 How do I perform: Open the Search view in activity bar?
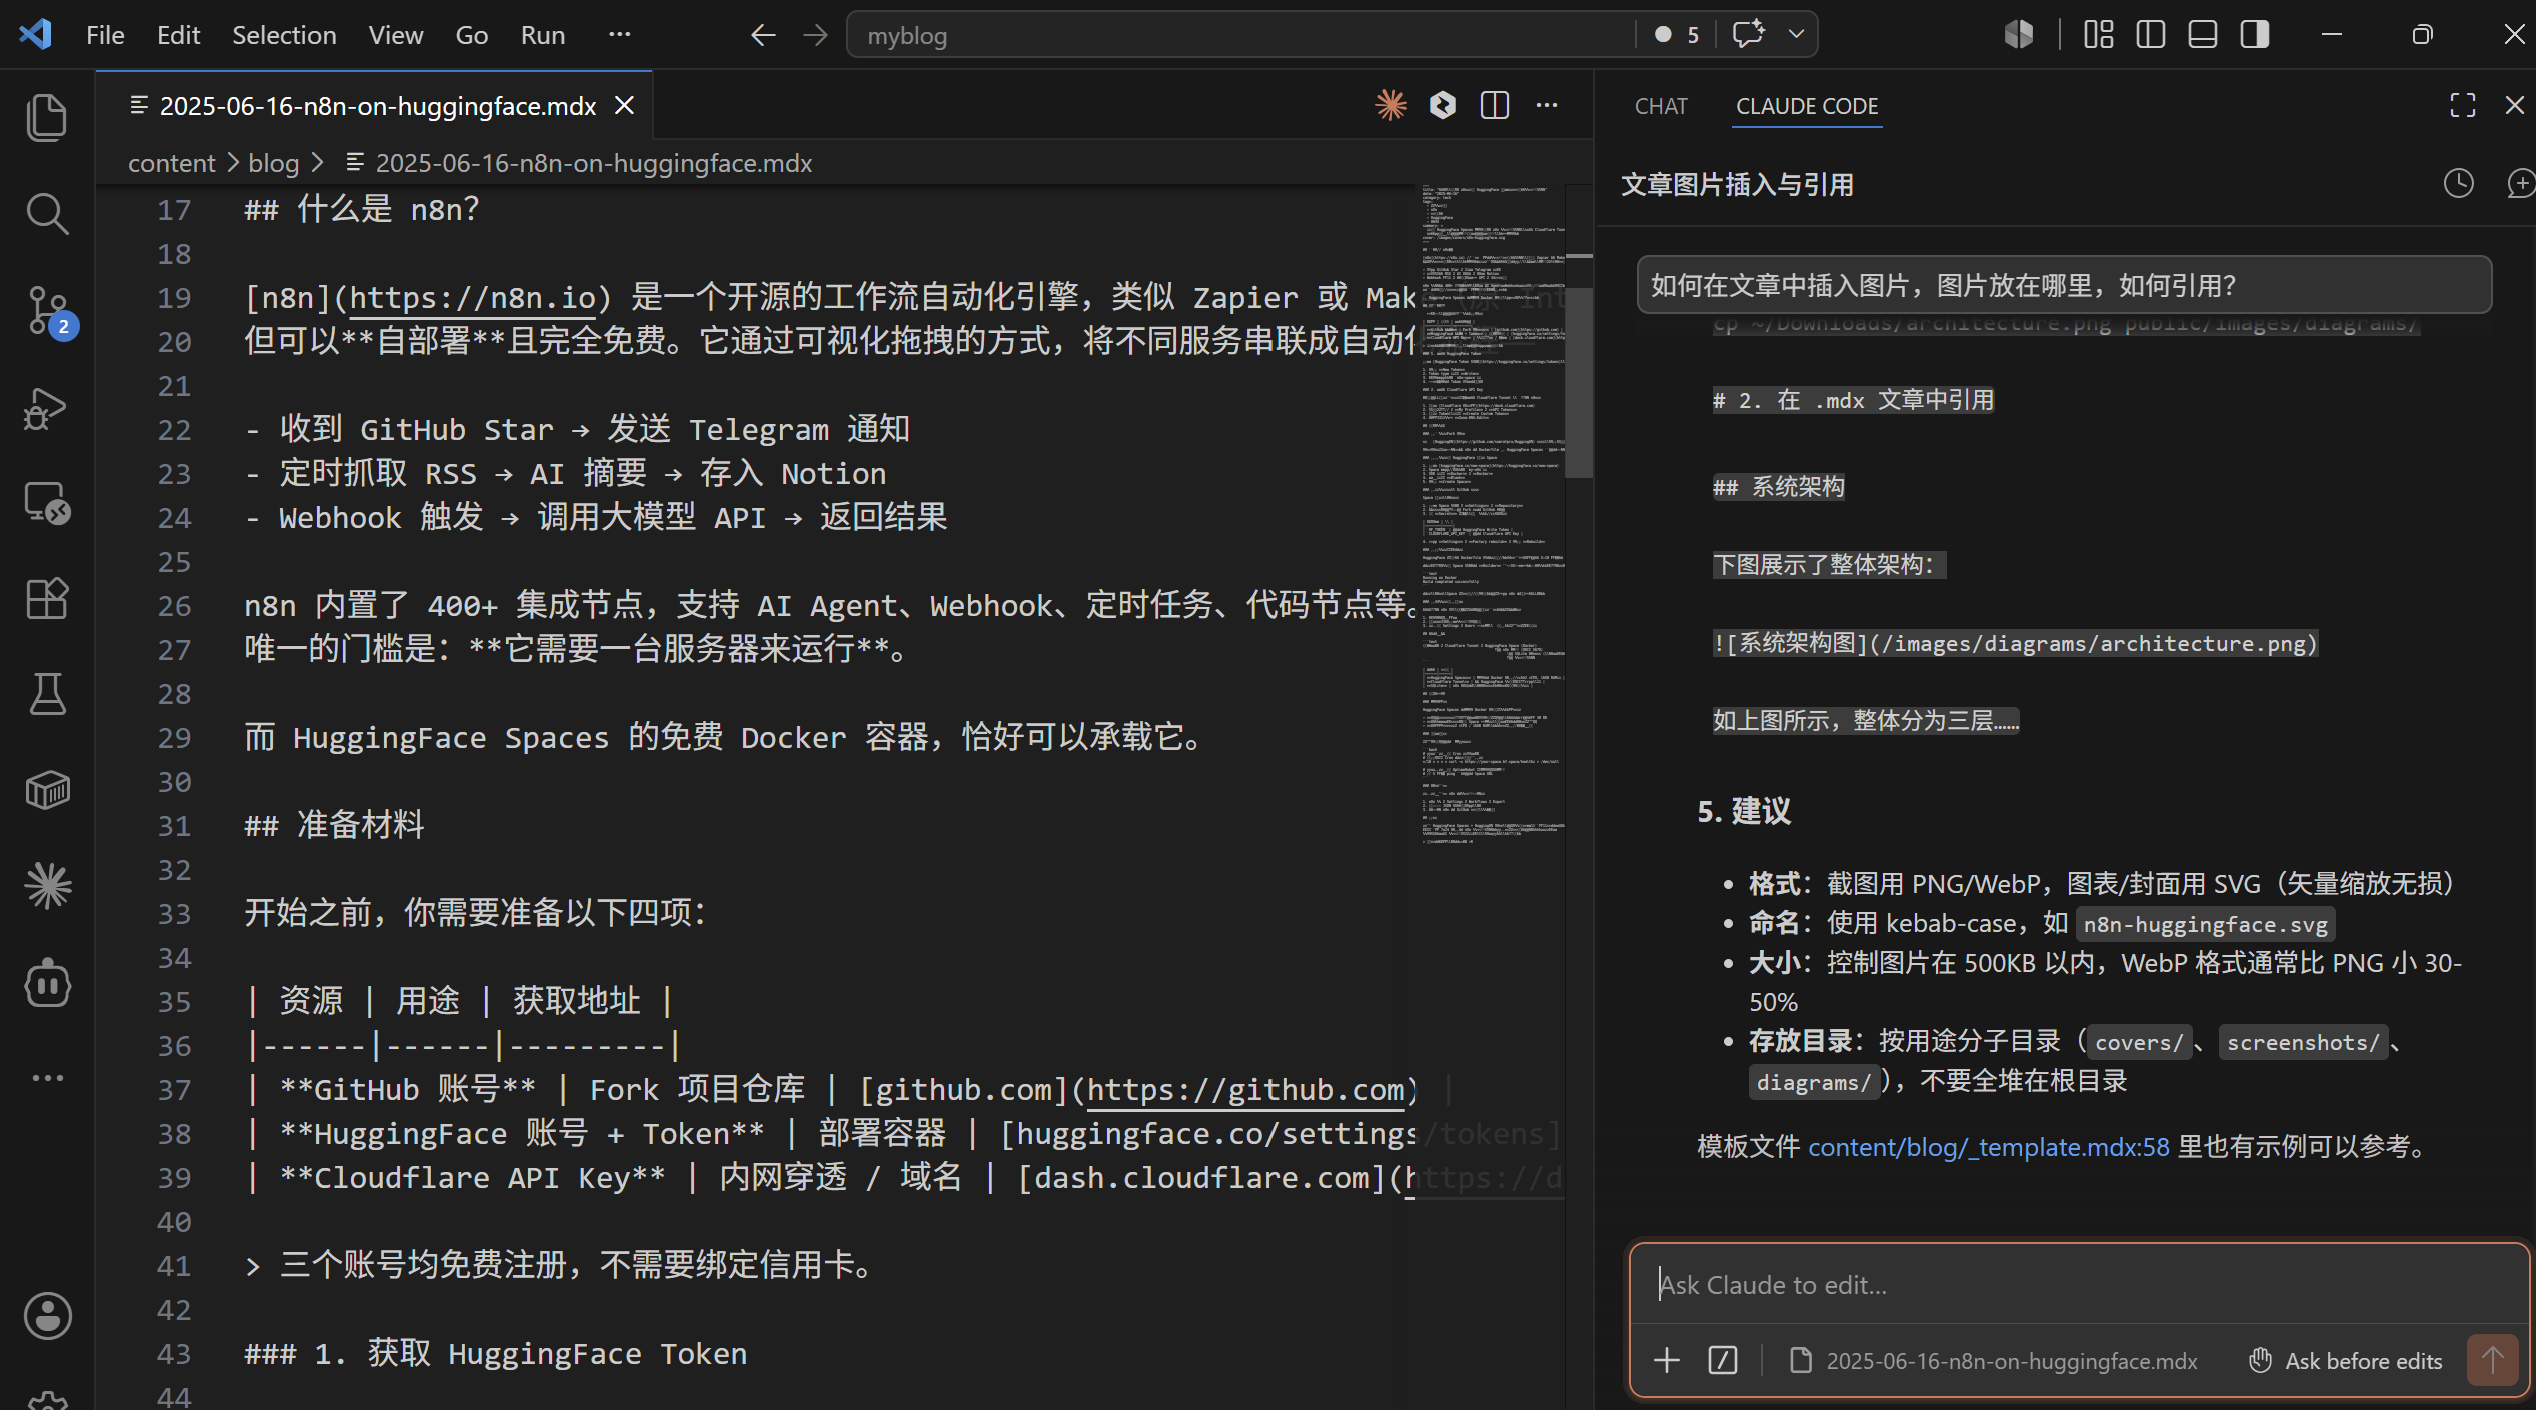[x=47, y=213]
